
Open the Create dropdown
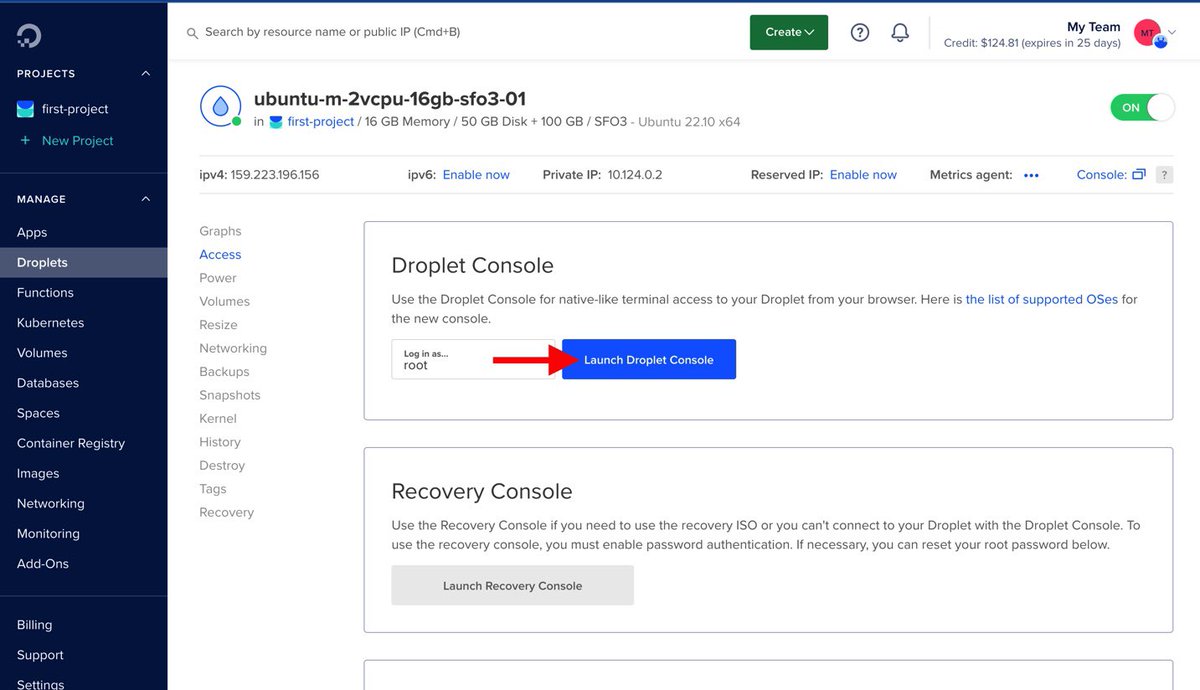tap(788, 32)
